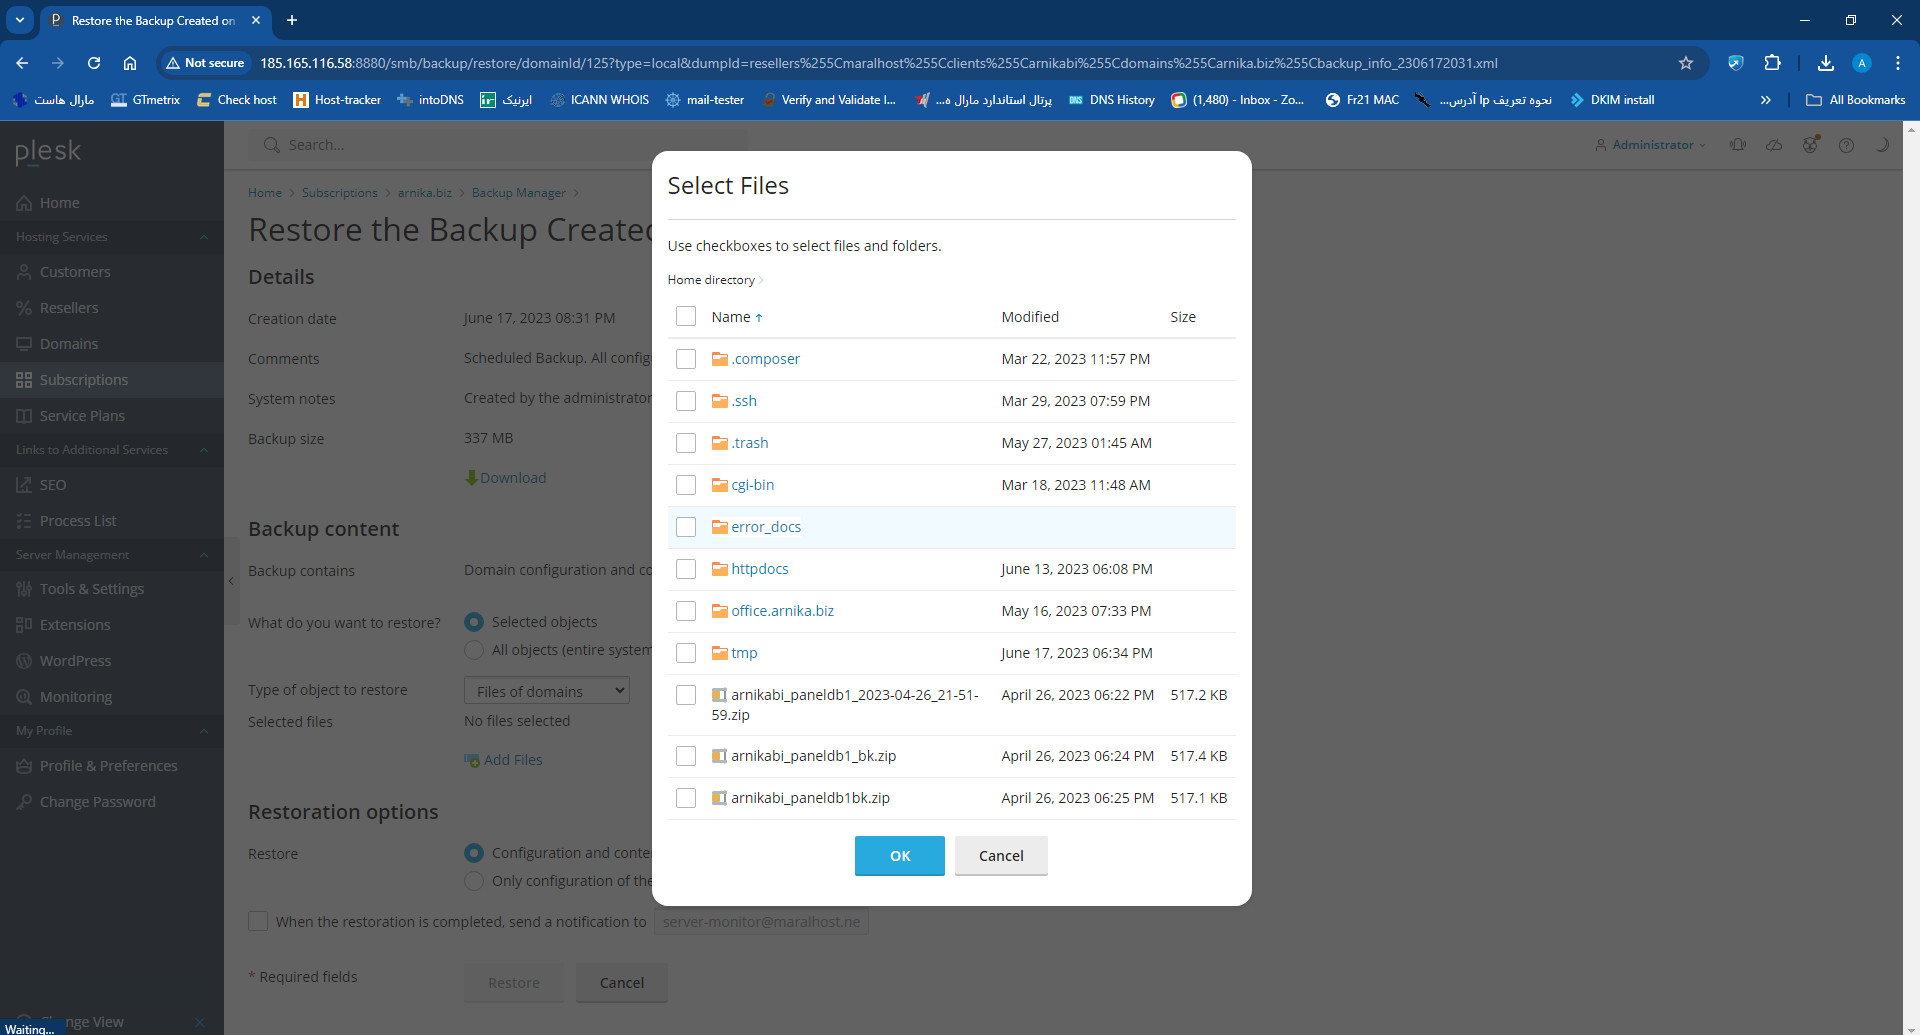Switch to the Restore the Backup browser tab
The image size is (1920, 1035).
pos(152,20)
